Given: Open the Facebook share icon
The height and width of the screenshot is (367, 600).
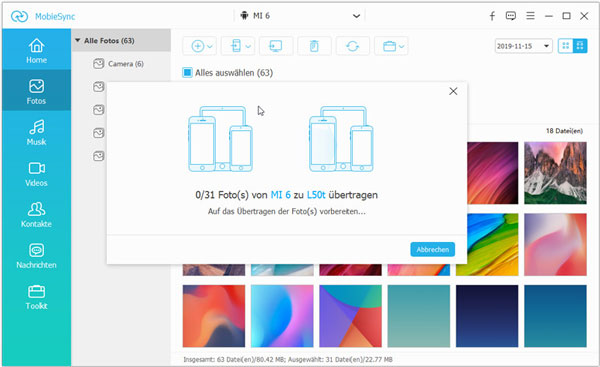Looking at the screenshot, I should pos(492,16).
